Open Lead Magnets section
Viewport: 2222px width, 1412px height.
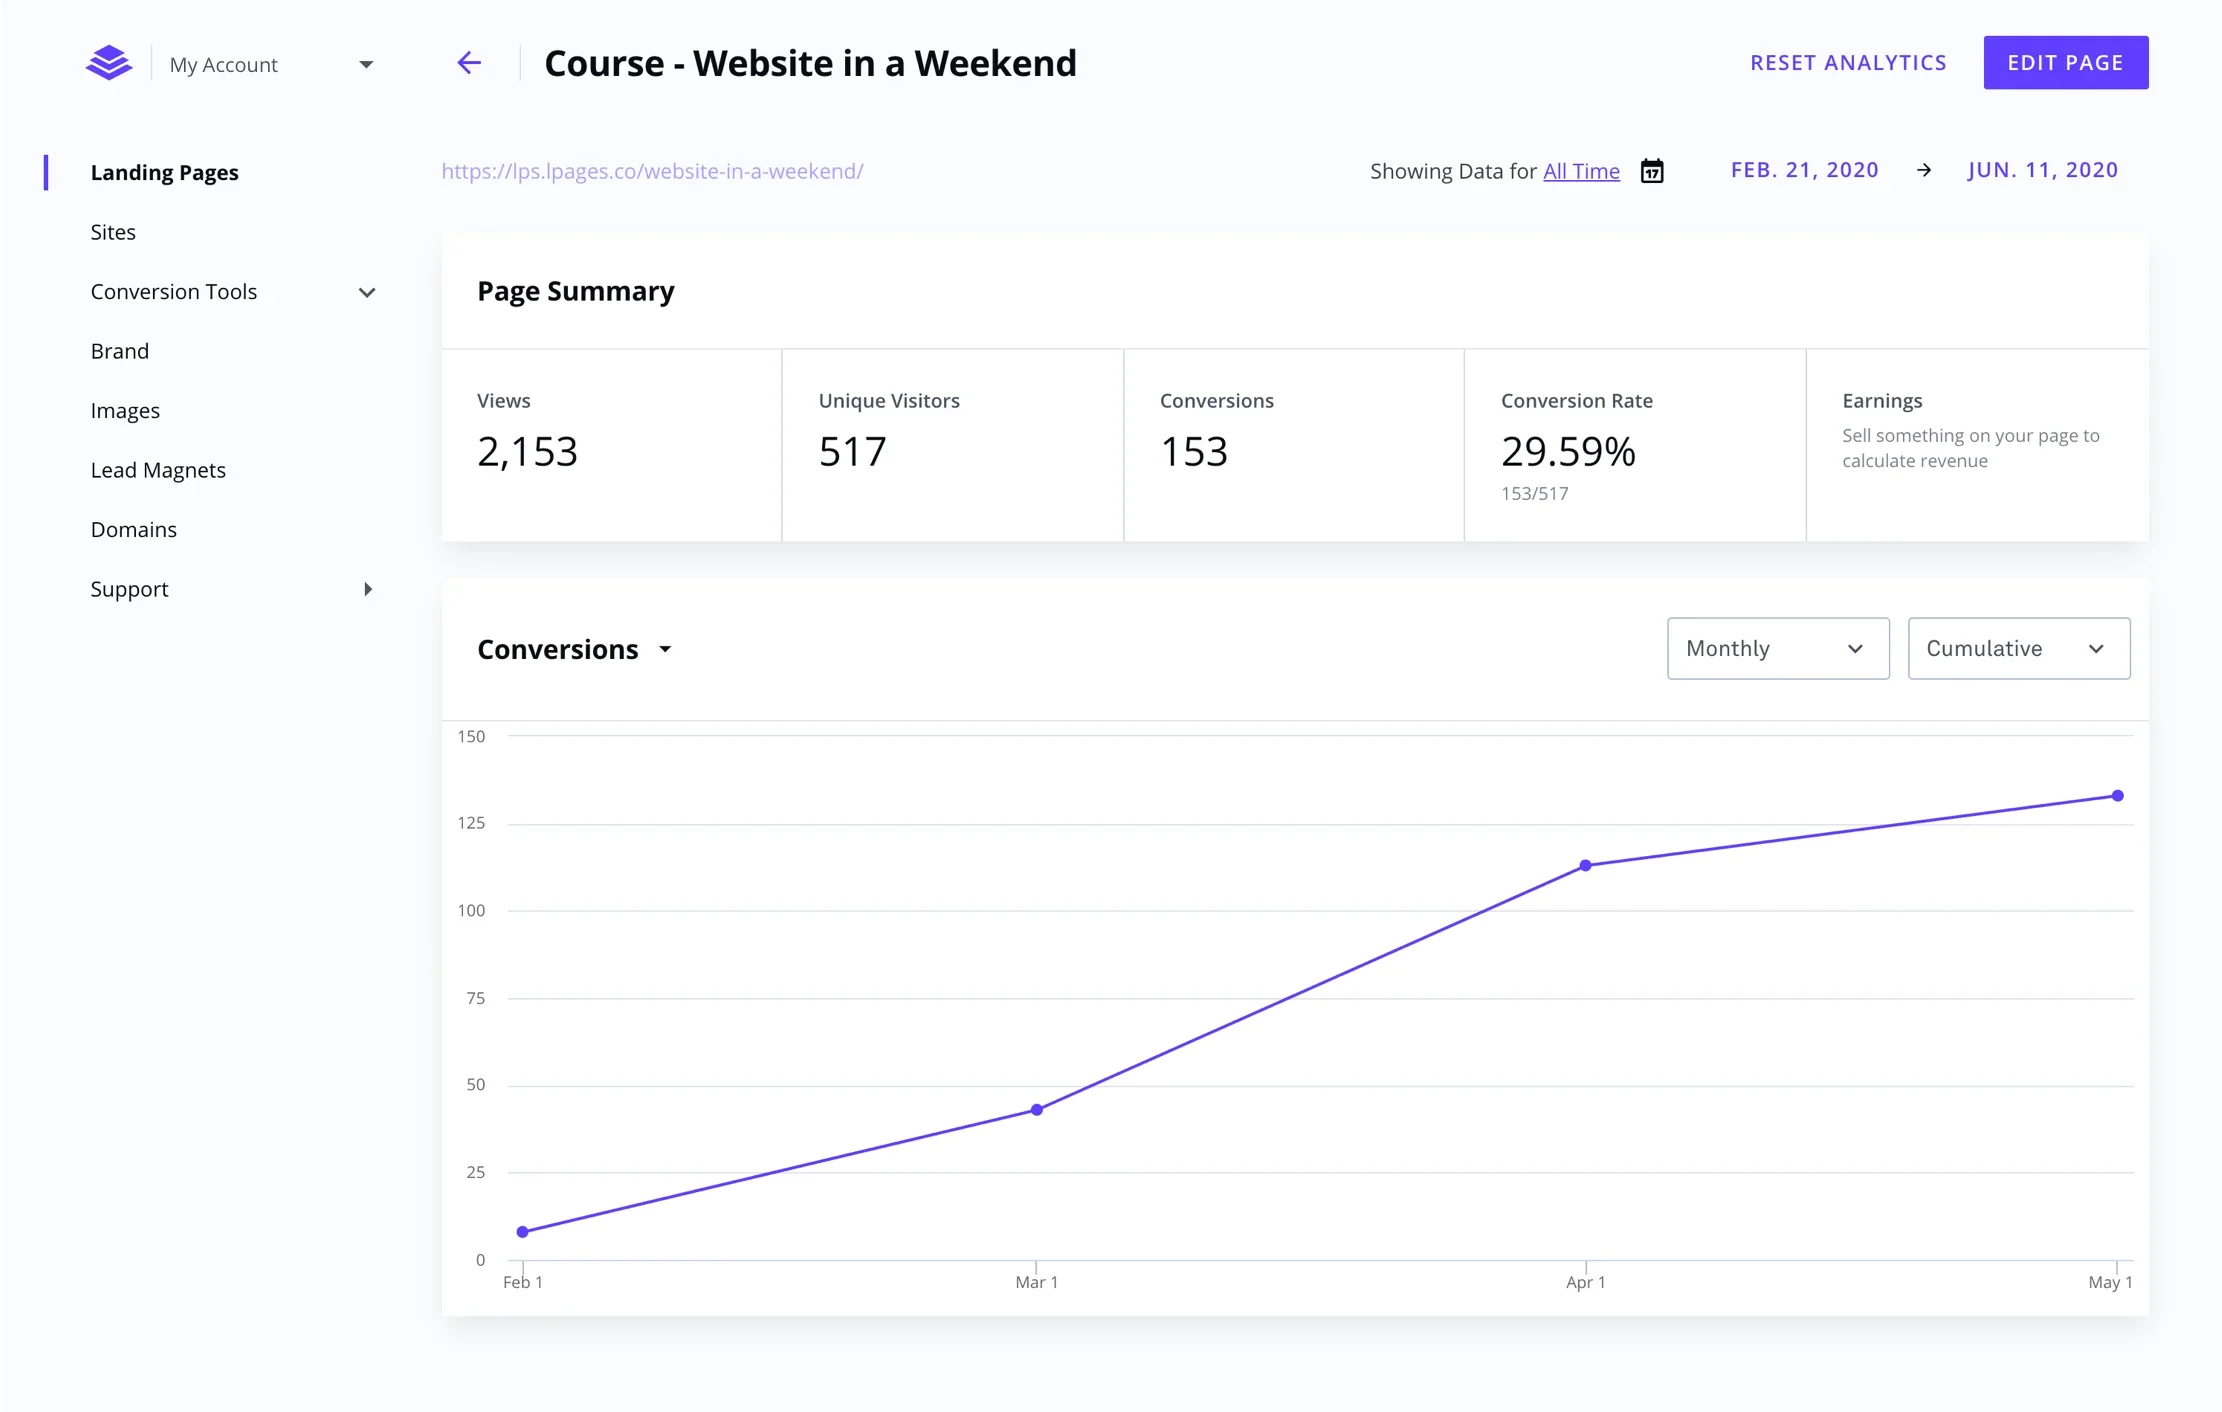coord(158,470)
